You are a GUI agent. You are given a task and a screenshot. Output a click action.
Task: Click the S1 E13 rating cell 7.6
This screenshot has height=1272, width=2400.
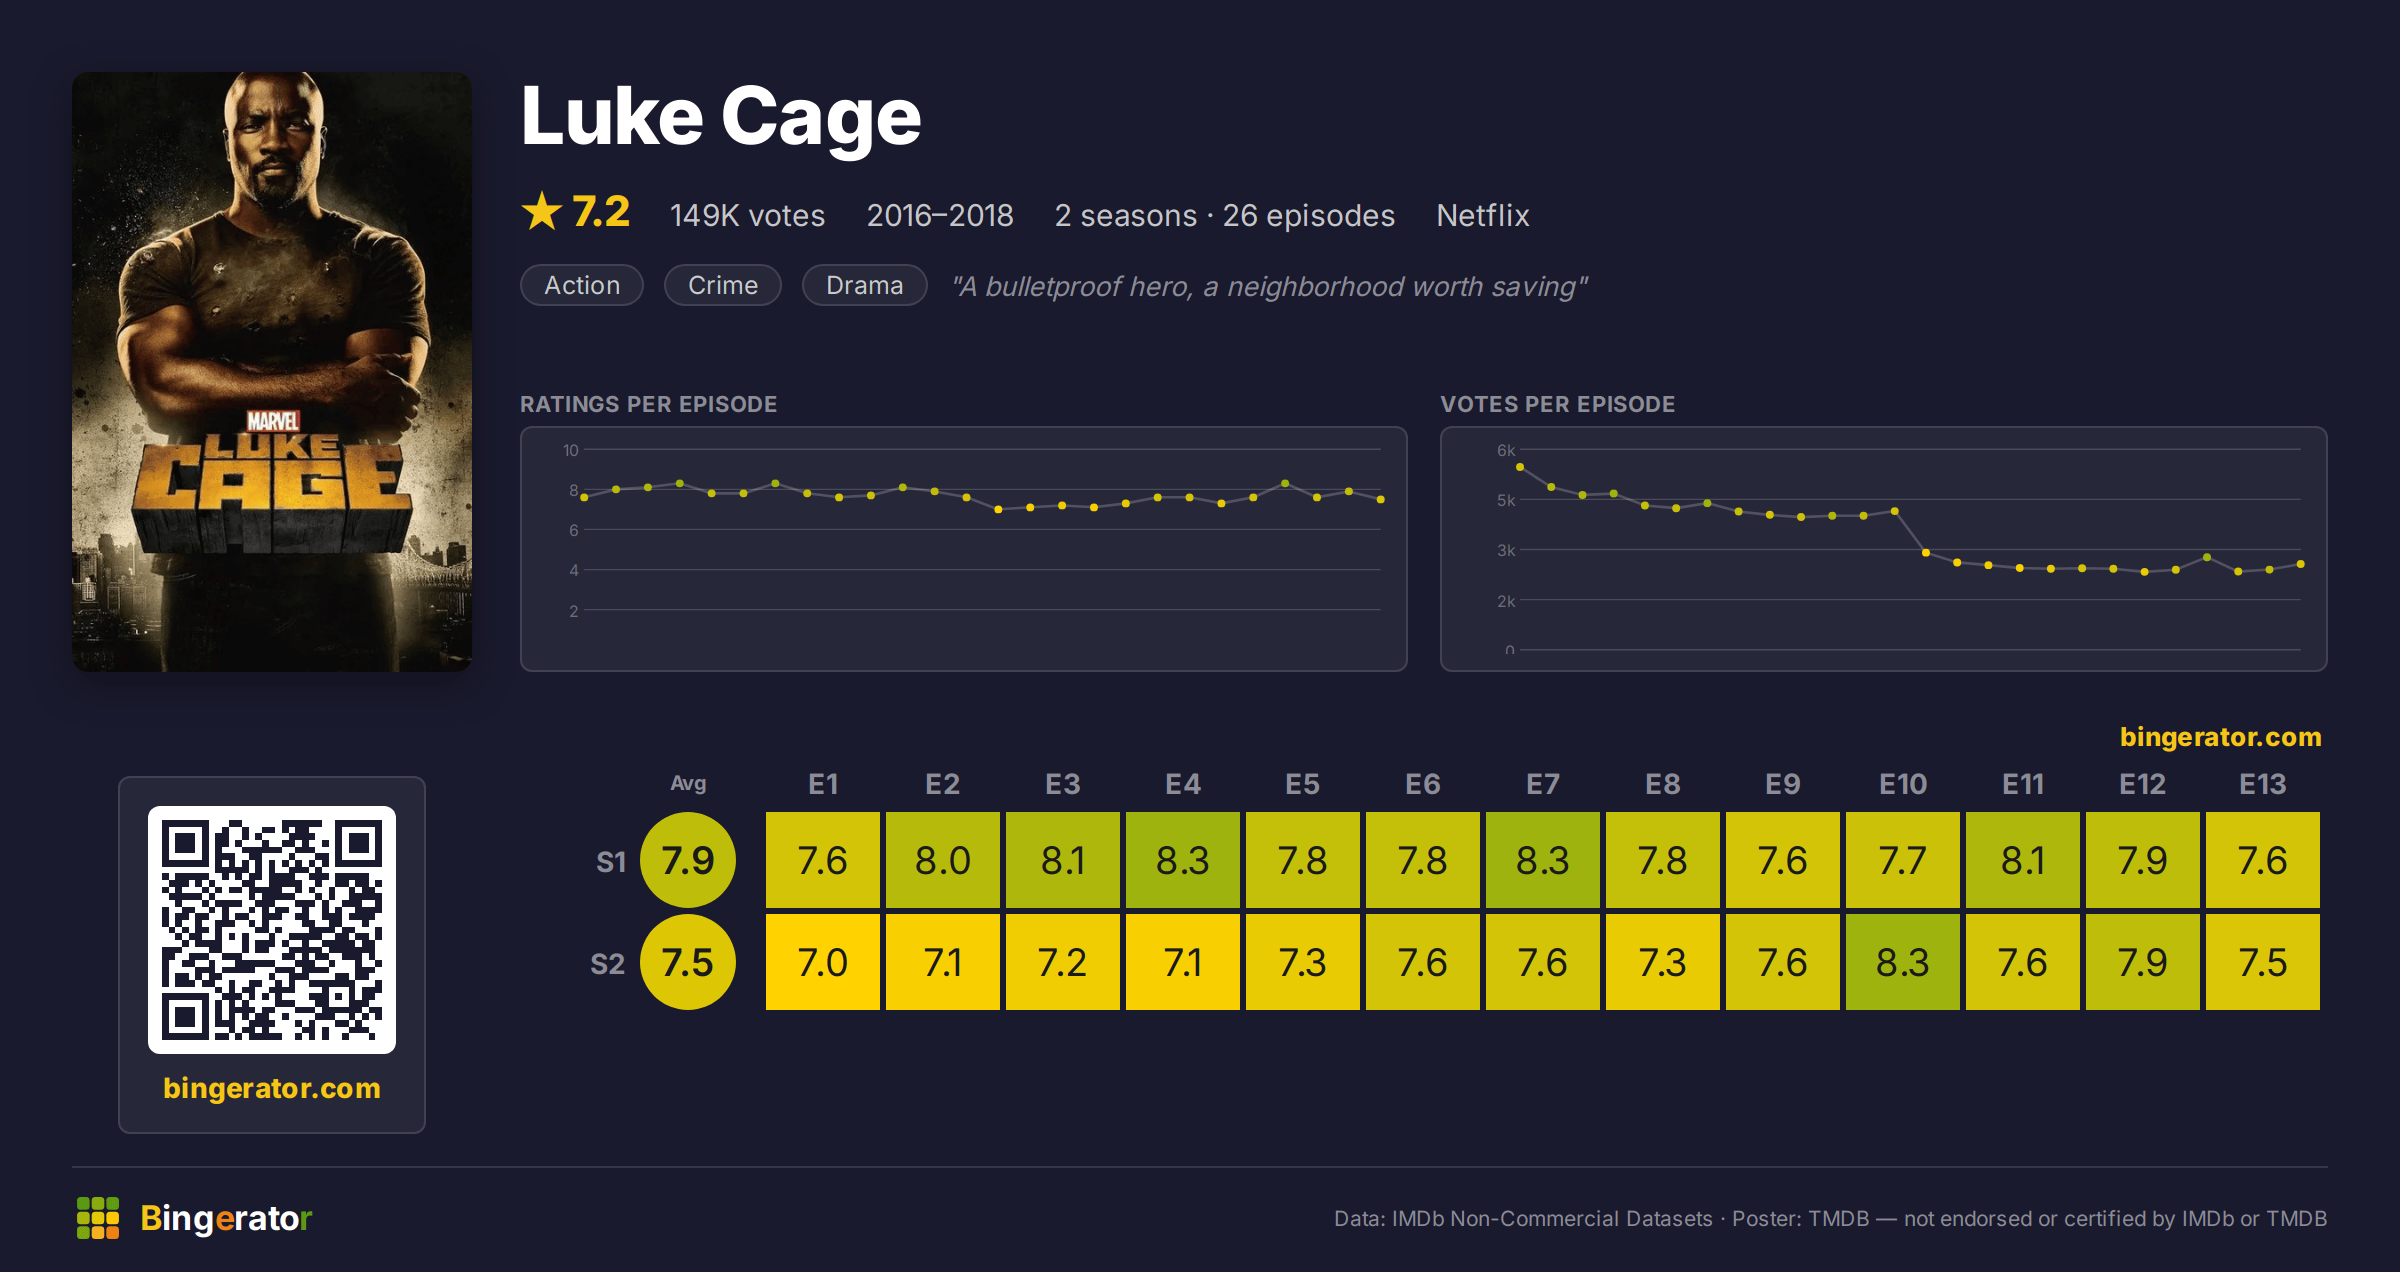click(2263, 860)
